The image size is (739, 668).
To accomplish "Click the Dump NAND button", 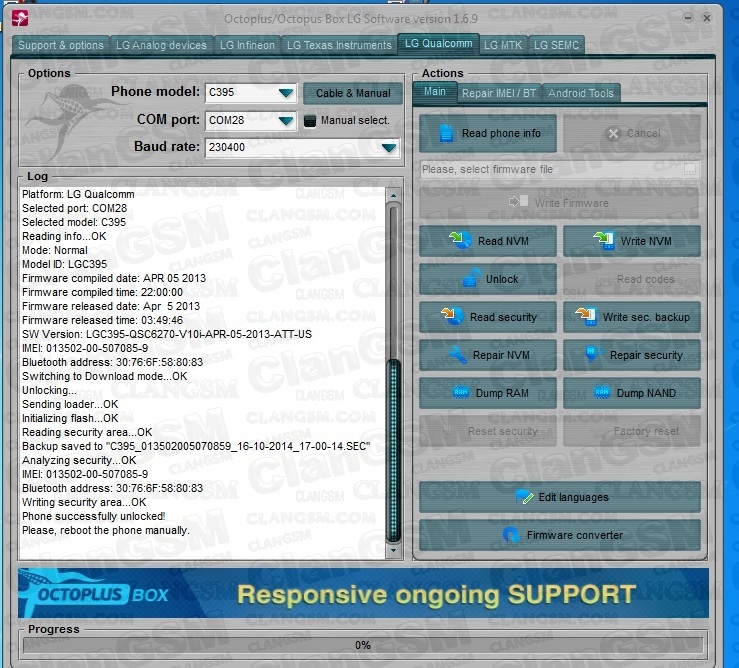I will coord(632,393).
